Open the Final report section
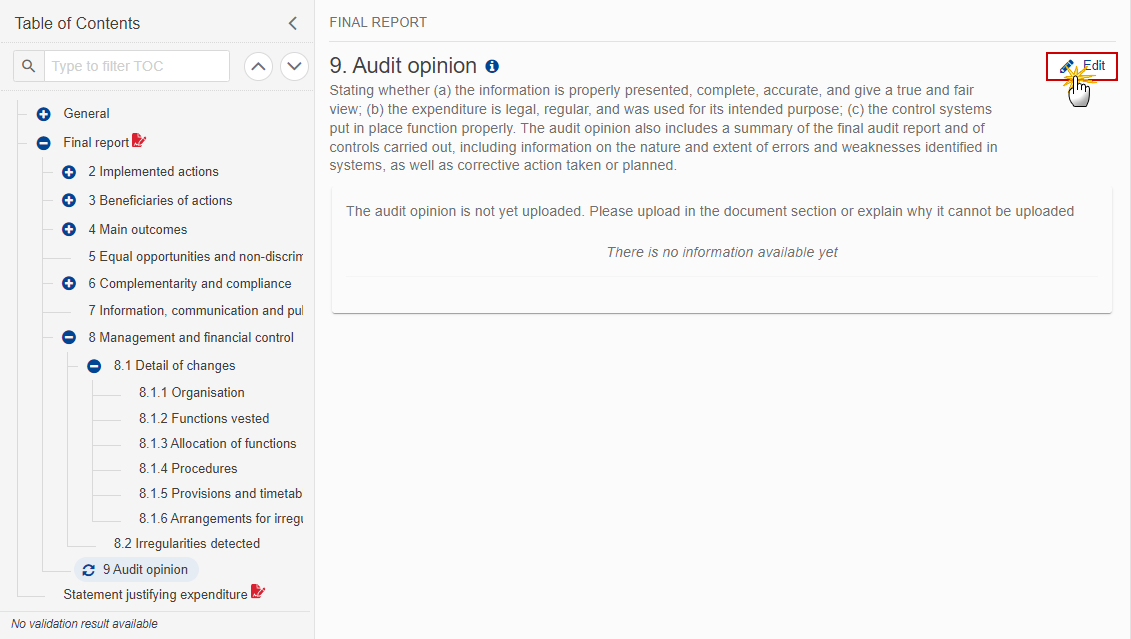1131x639 pixels. (96, 142)
